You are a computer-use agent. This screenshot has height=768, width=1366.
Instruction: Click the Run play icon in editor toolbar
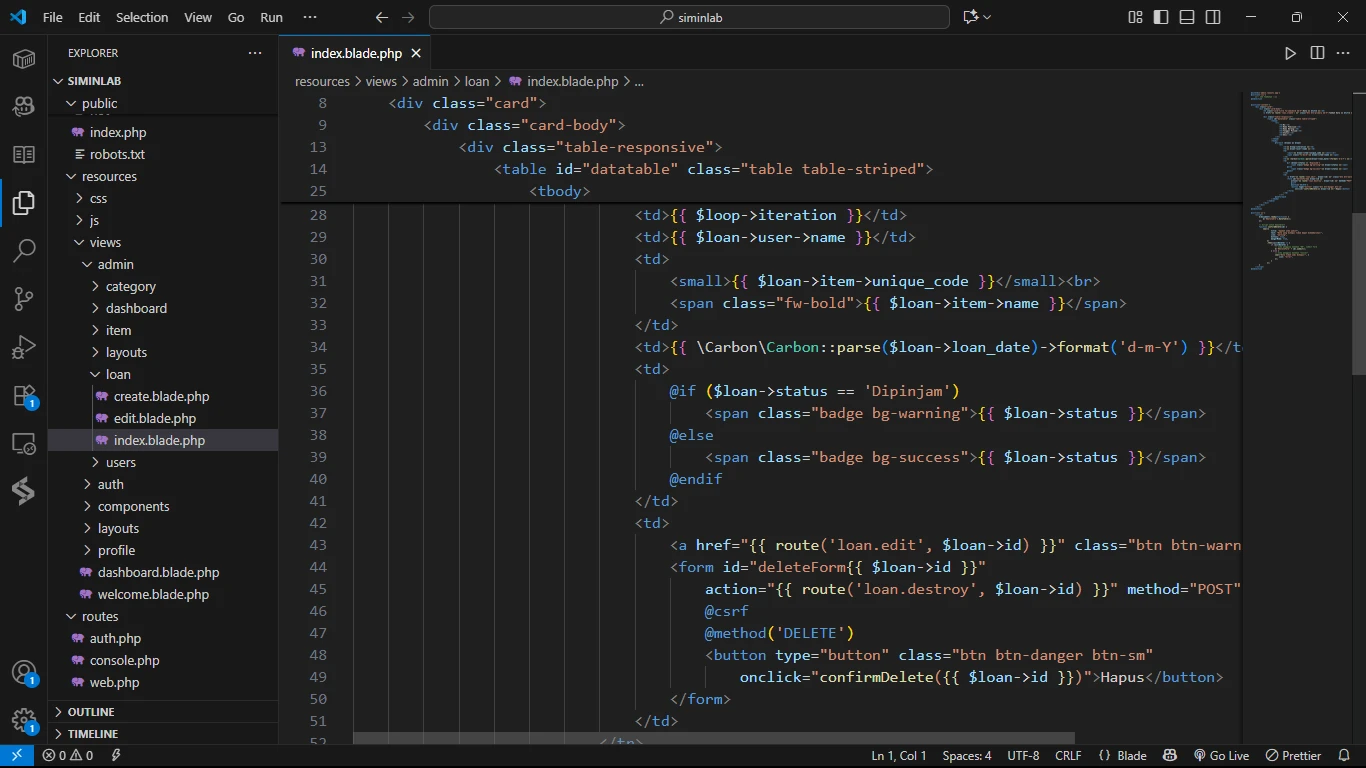[x=1290, y=53]
